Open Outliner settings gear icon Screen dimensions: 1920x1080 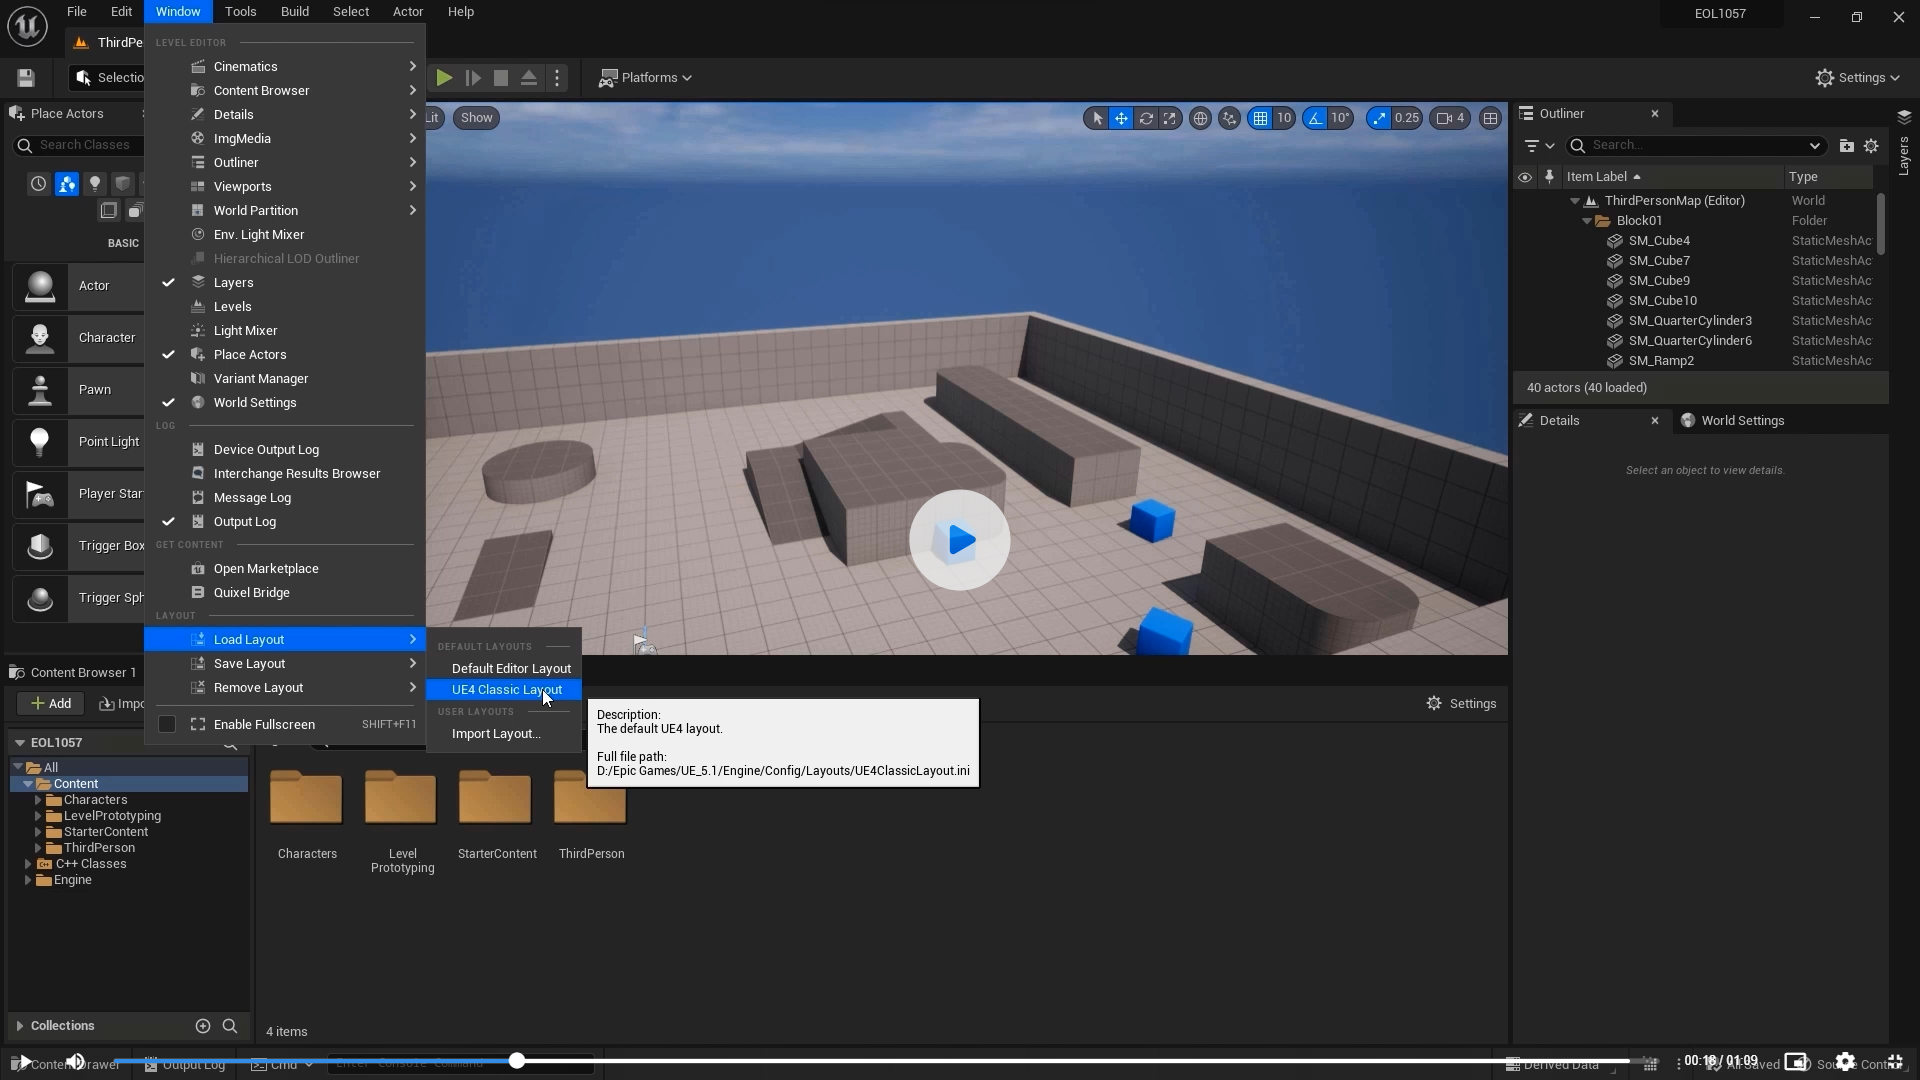(x=1871, y=146)
